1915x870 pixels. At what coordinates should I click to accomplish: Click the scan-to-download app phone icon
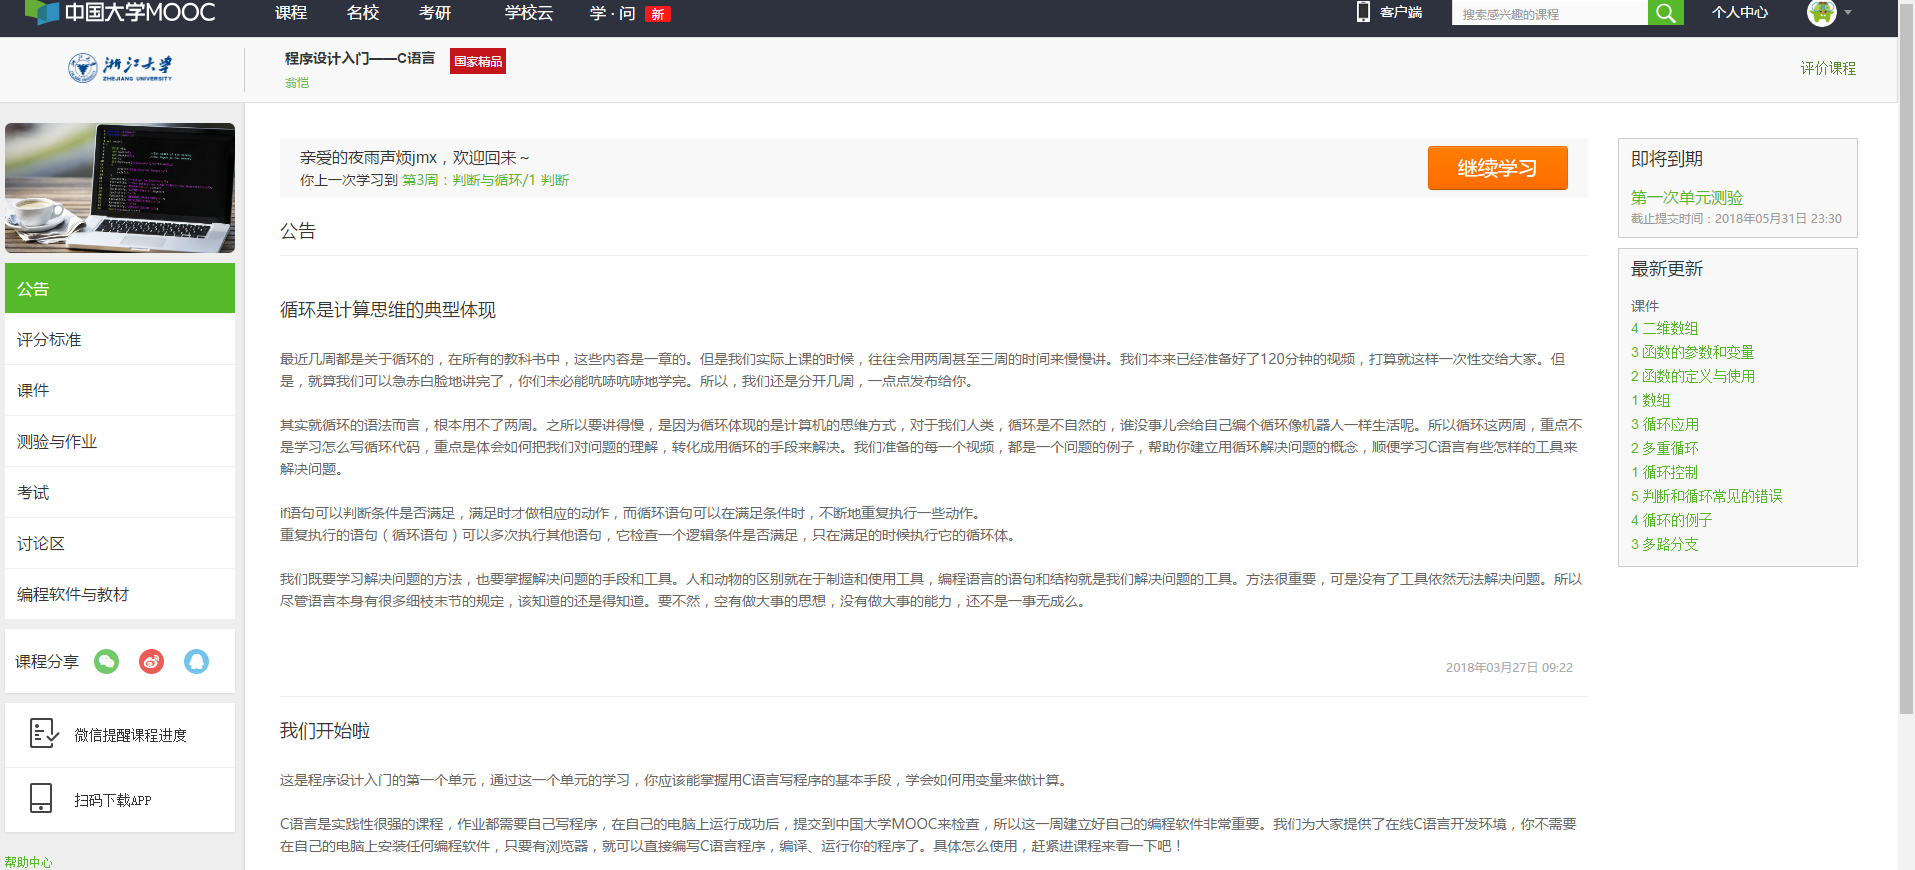[x=41, y=798]
